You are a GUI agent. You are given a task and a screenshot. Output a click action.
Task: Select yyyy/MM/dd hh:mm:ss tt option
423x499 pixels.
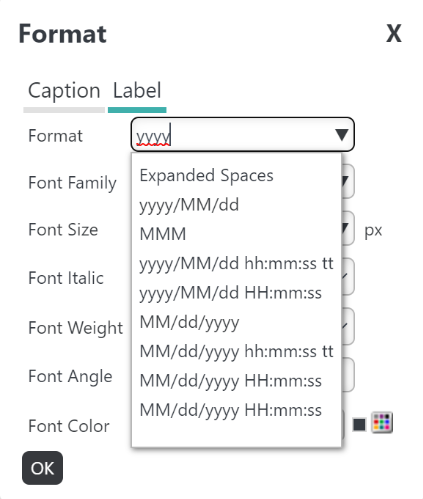(236, 263)
